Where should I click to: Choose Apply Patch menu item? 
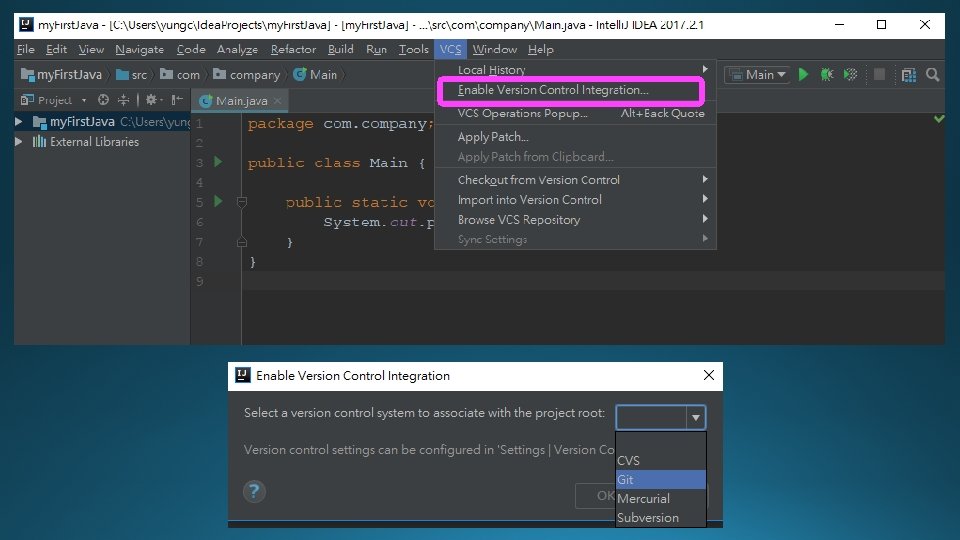tap(576, 137)
